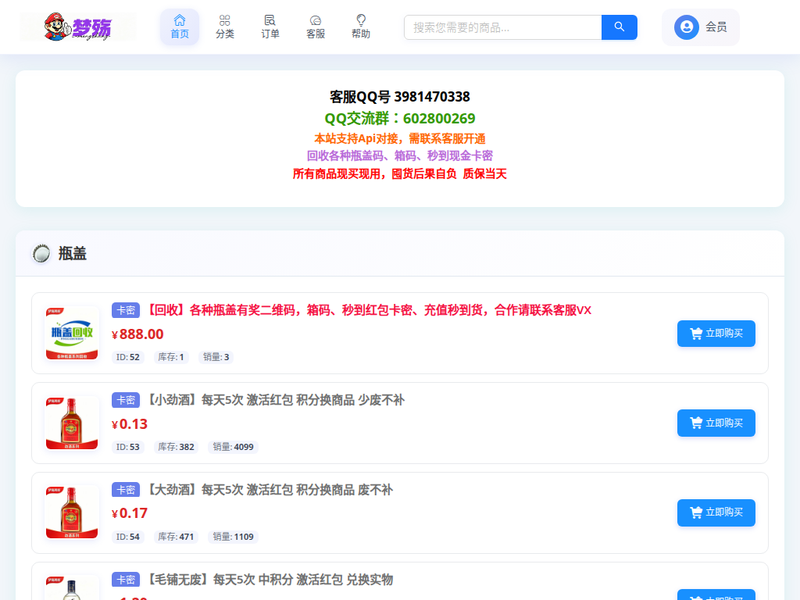Open the 小劲酒 bottle thumbnail
Viewport: 800px width, 600px height.
coord(72,423)
